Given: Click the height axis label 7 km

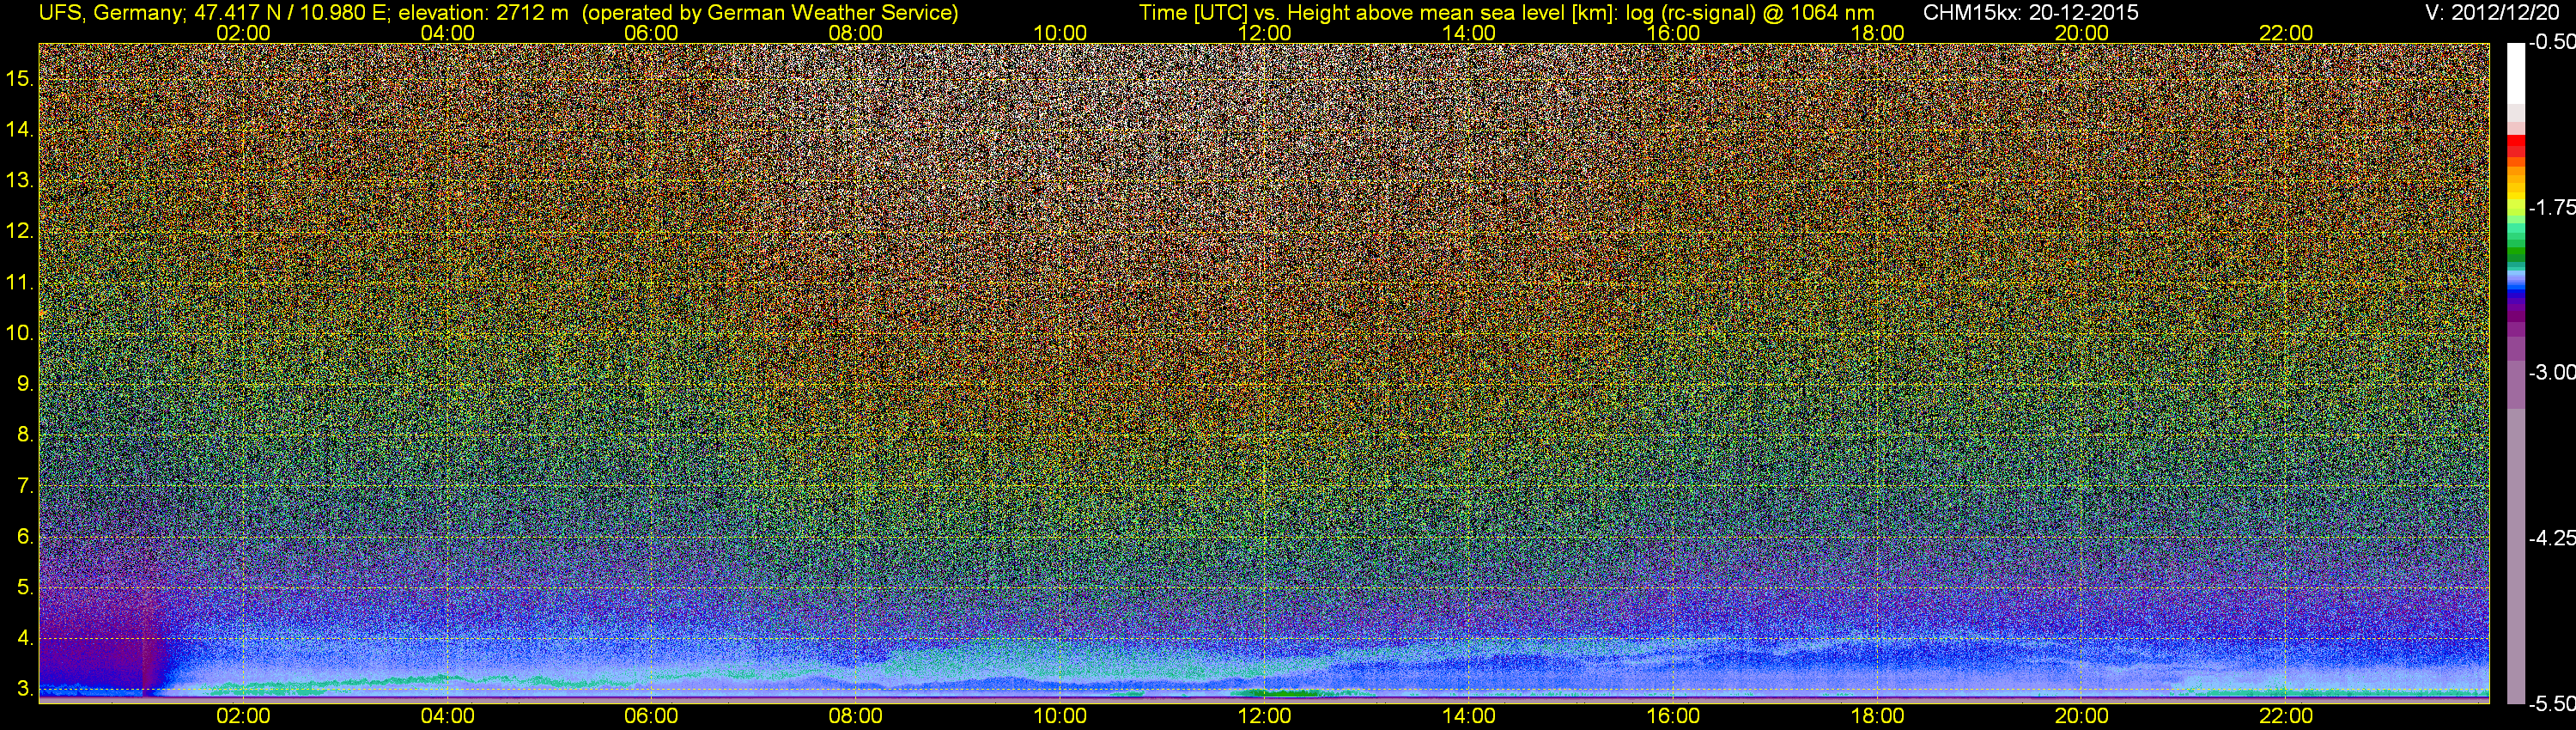Looking at the screenshot, I should (26, 486).
